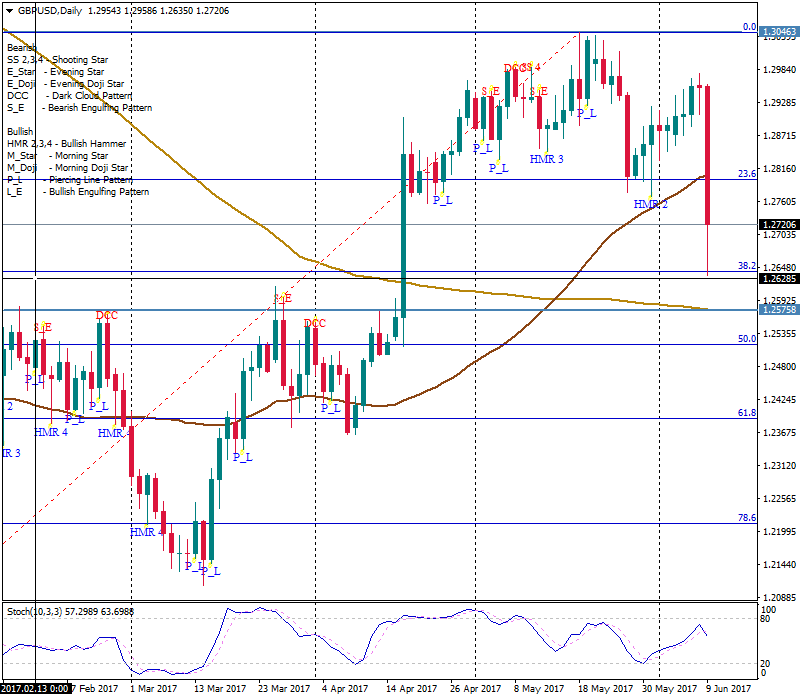The height and width of the screenshot is (700, 800).
Task: Select the 13 Mar 2017 time axis label
Action: pyautogui.click(x=220, y=688)
